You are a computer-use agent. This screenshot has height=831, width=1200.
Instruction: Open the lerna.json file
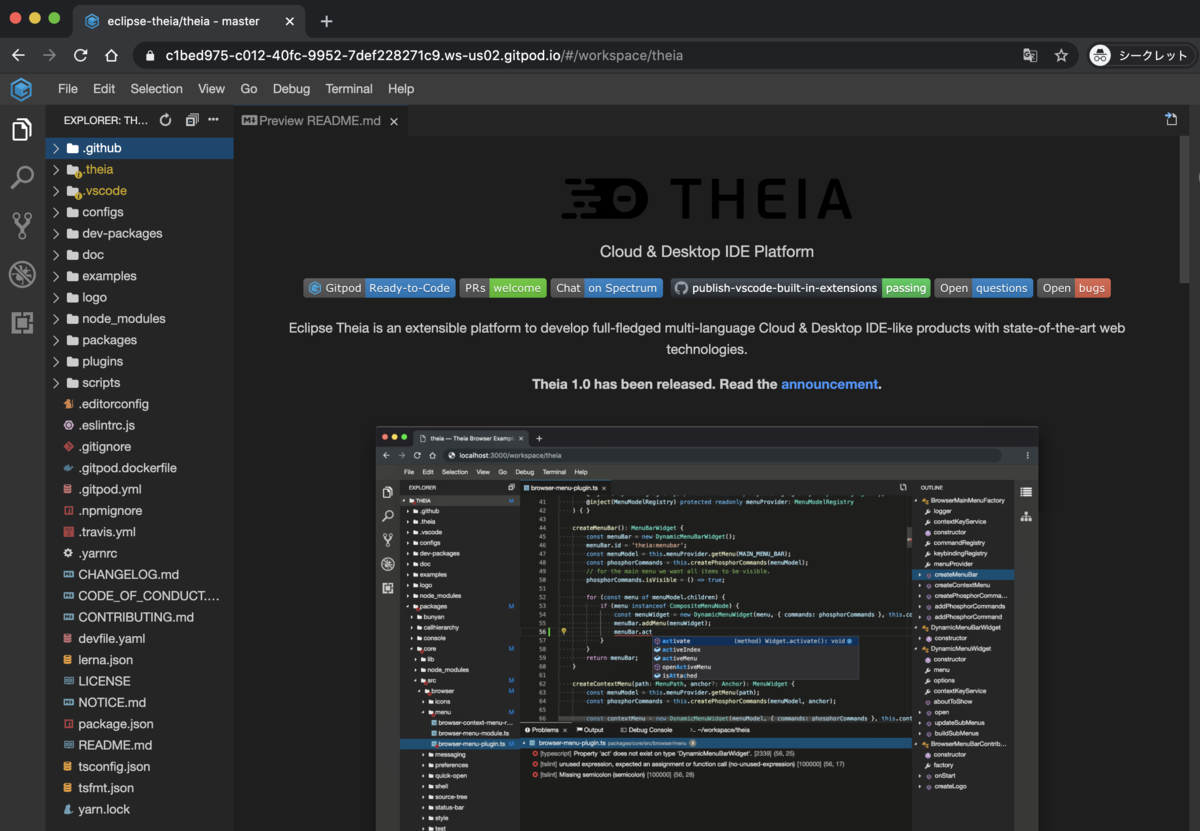(x=139, y=660)
